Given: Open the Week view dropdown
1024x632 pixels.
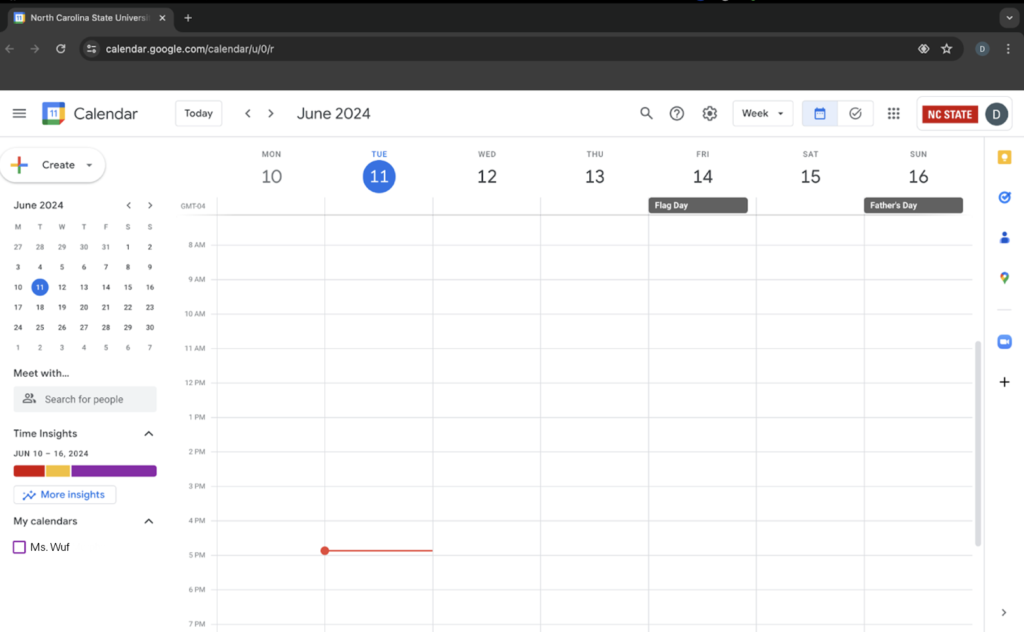Looking at the screenshot, I should pyautogui.click(x=762, y=113).
